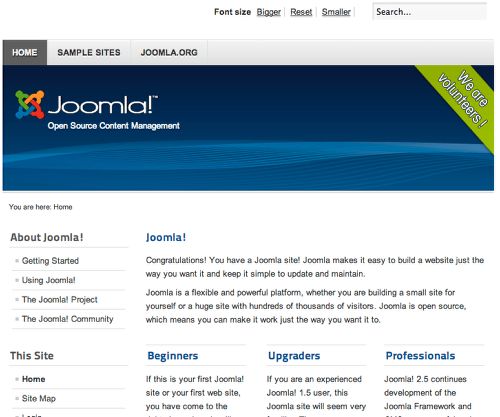Open Site Map in the This Site menu

tap(39, 398)
